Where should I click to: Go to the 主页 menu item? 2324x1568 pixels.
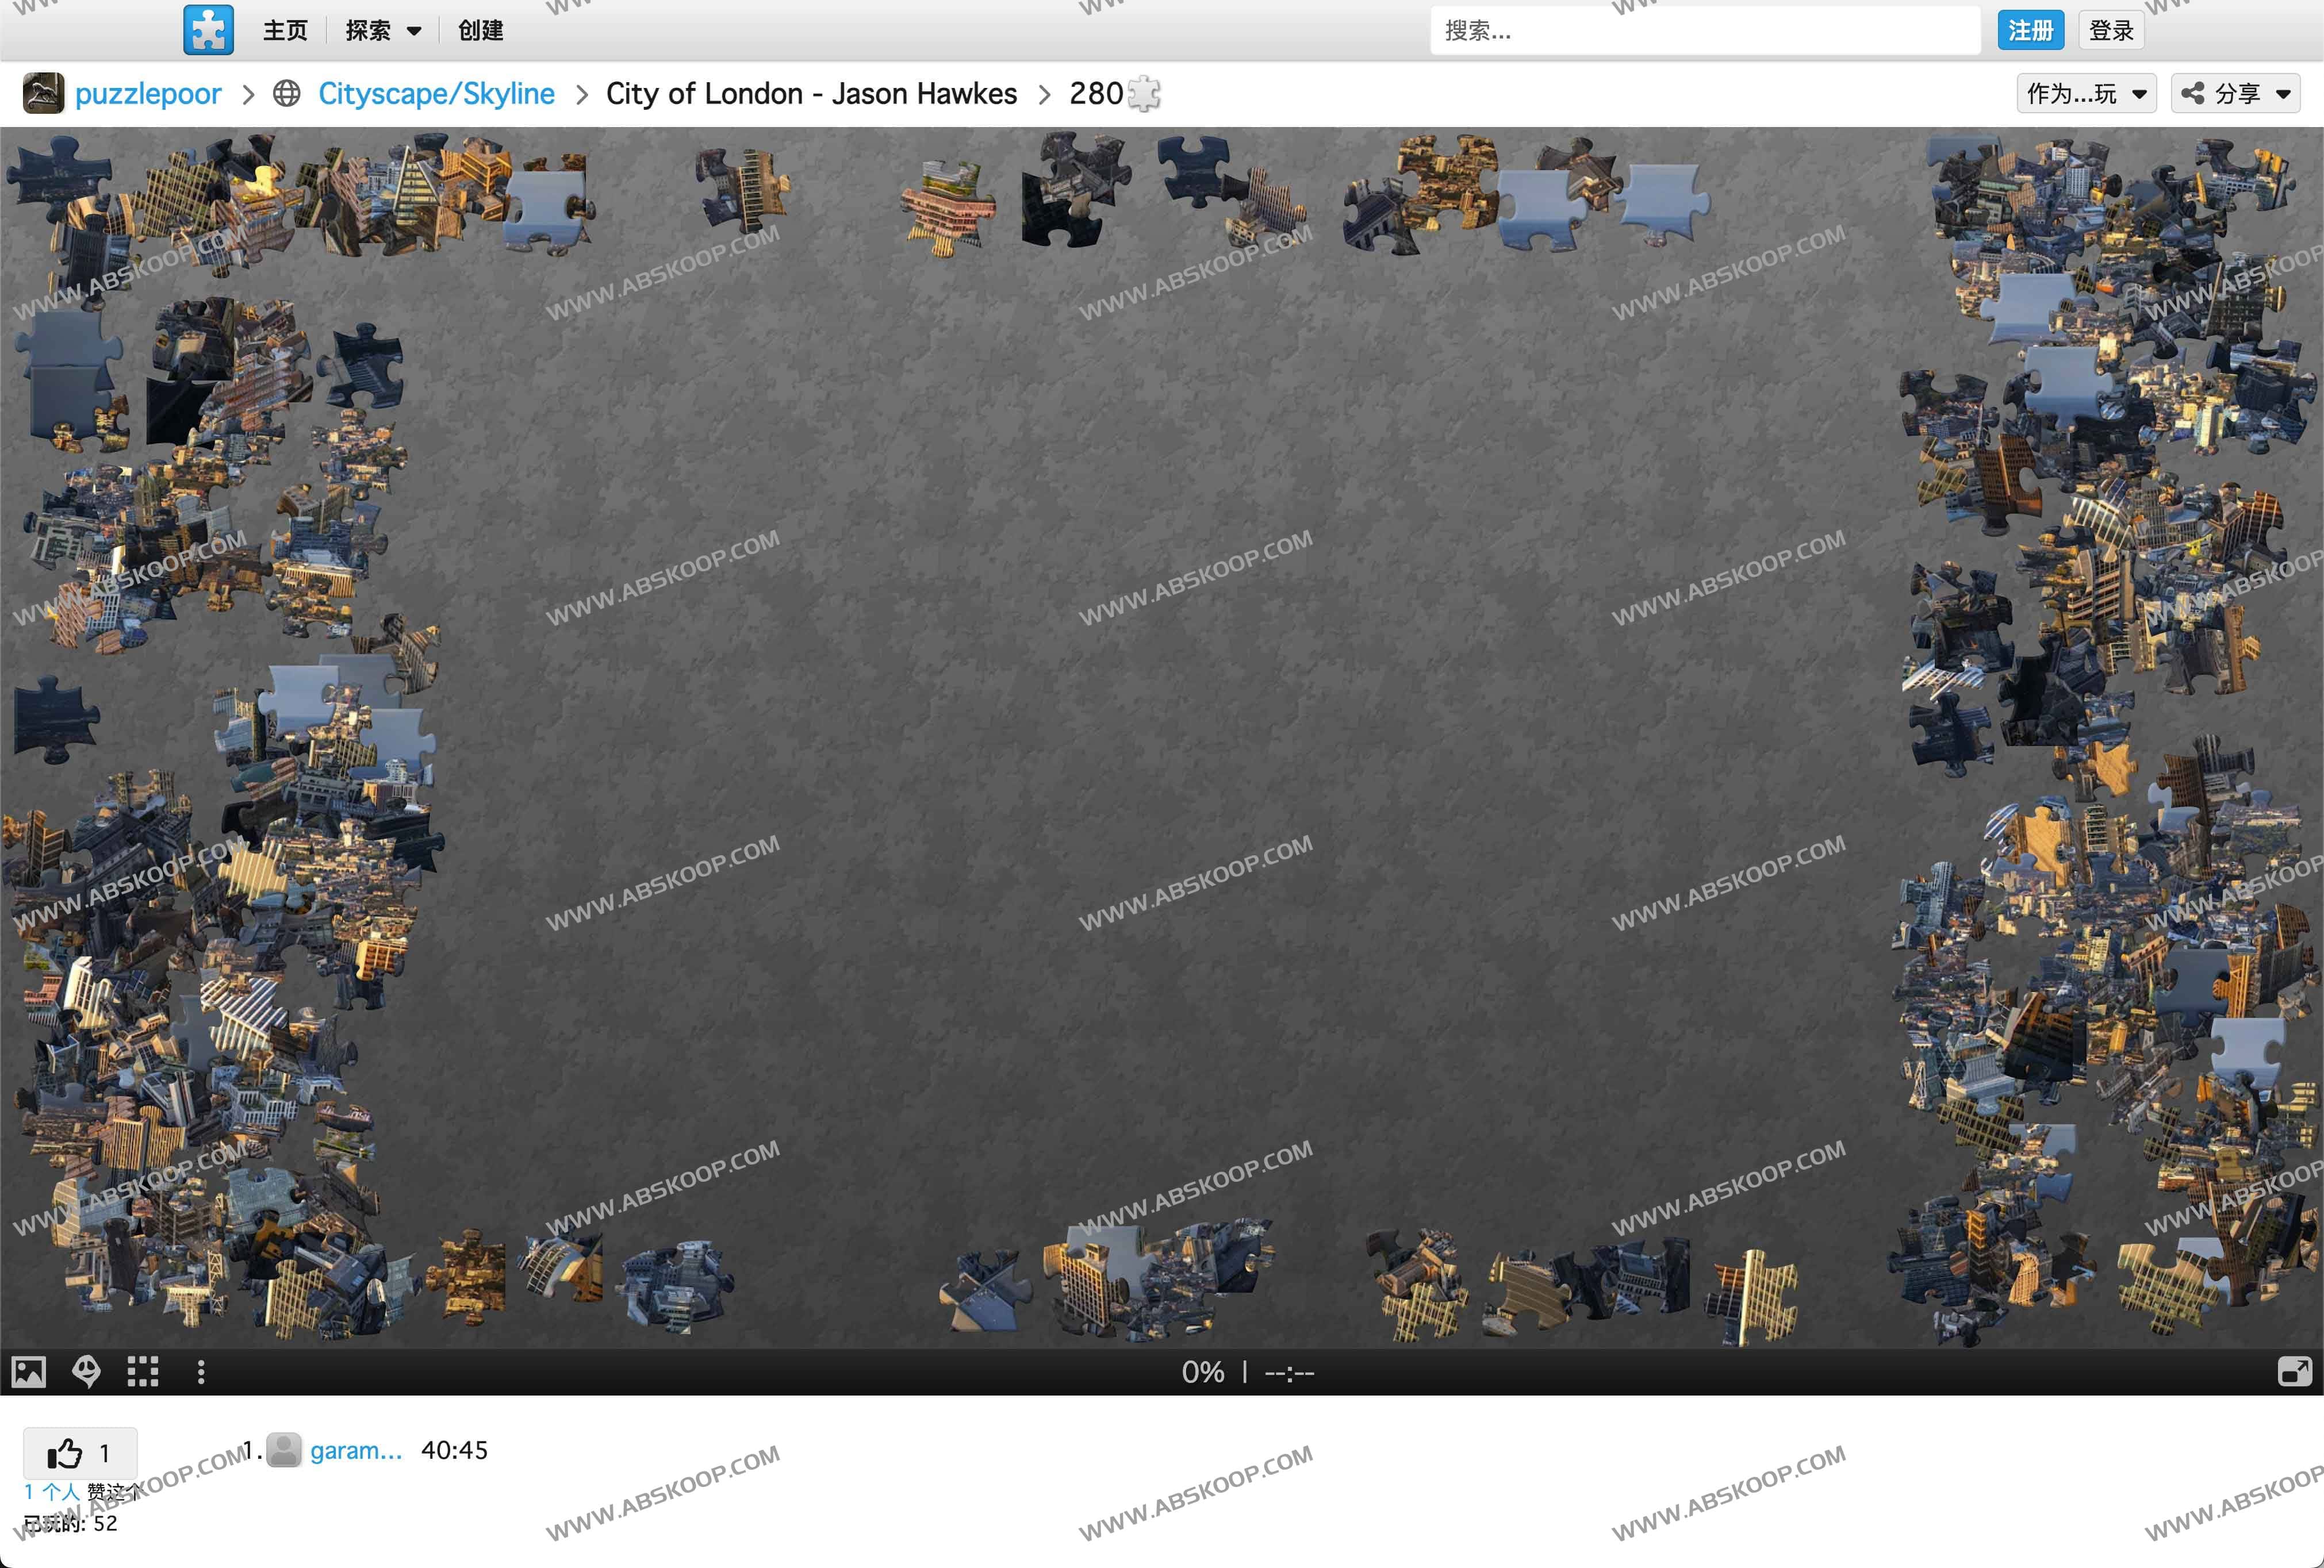pyautogui.click(x=285, y=31)
